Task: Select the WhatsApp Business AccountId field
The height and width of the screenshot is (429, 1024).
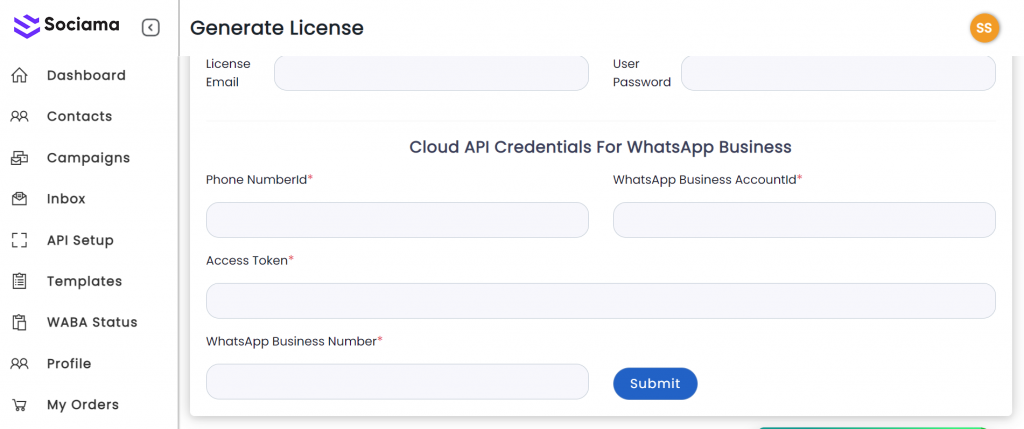Action: pyautogui.click(x=804, y=220)
